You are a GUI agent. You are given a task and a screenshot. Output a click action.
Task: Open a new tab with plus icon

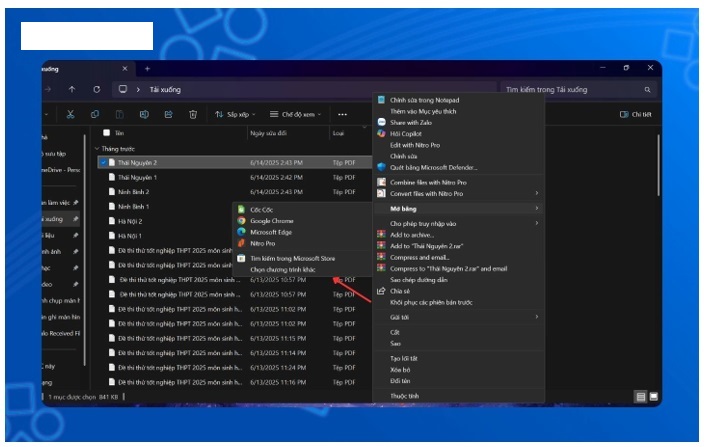coord(147,68)
